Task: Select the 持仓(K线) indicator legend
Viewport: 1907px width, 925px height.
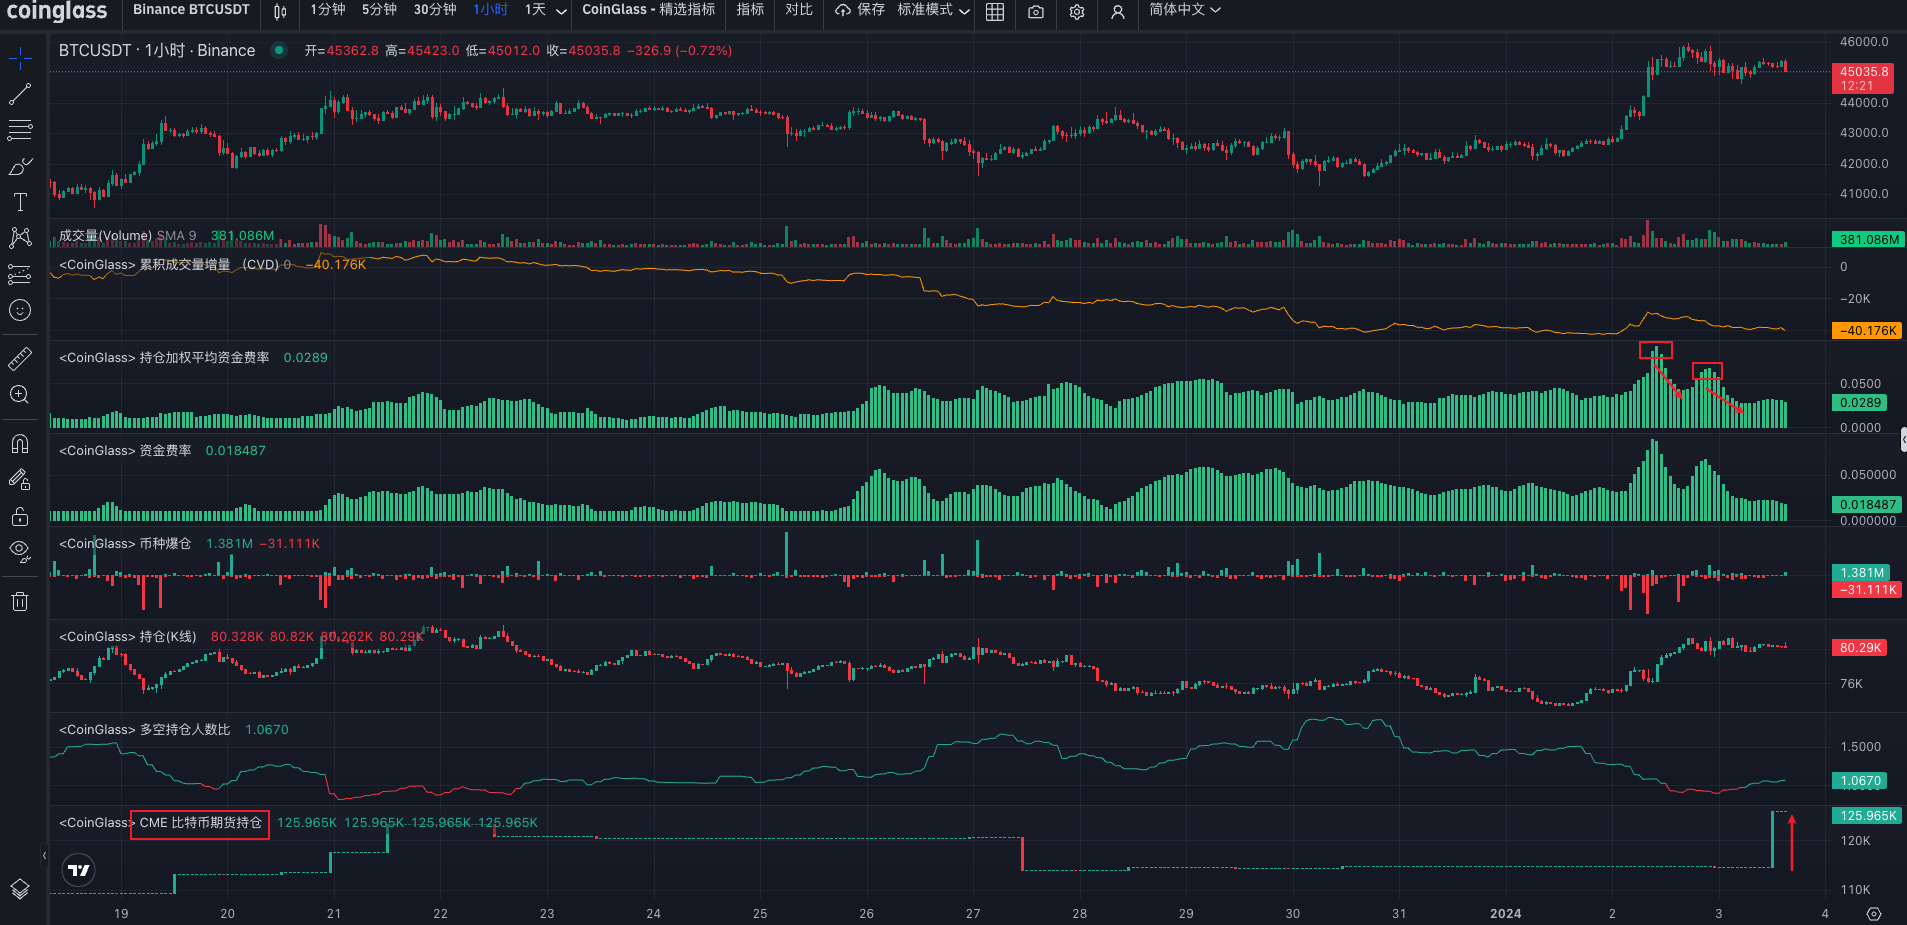Action: [128, 637]
